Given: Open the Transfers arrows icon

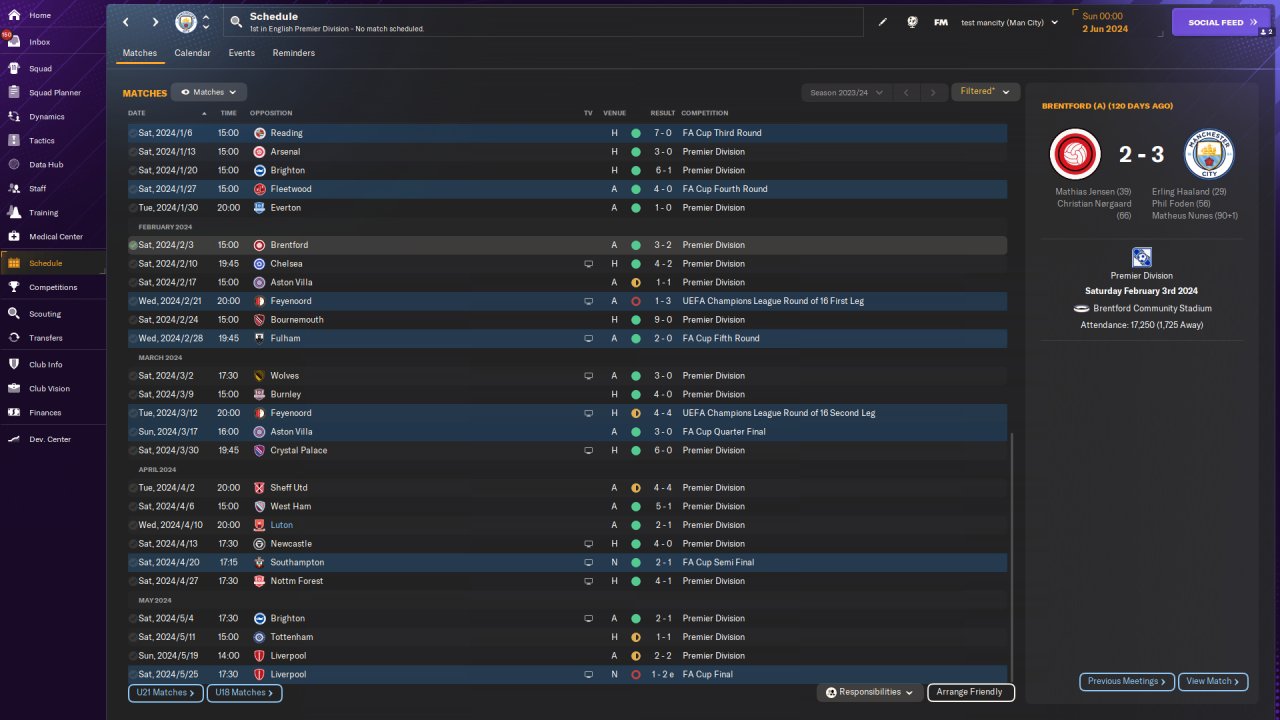Looking at the screenshot, I should point(14,338).
